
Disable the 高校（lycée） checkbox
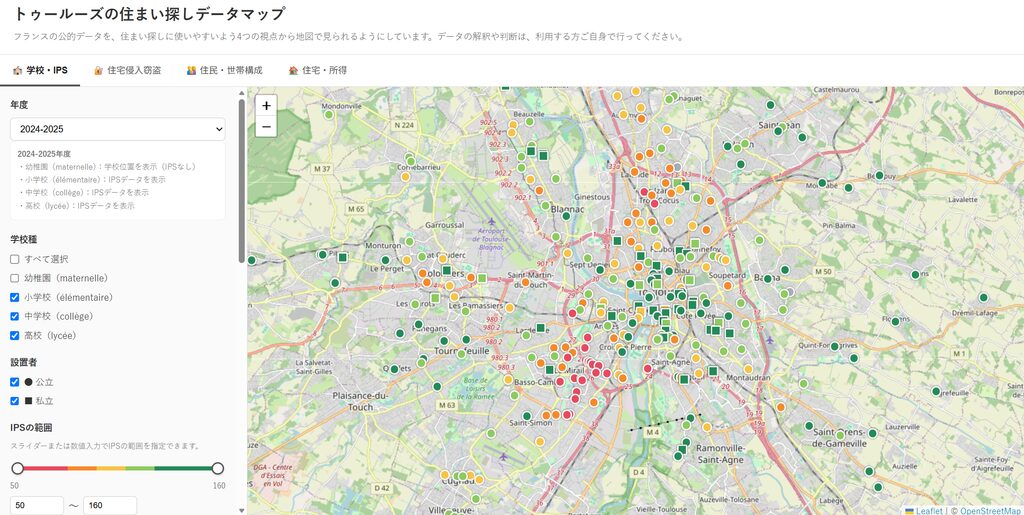coord(15,336)
